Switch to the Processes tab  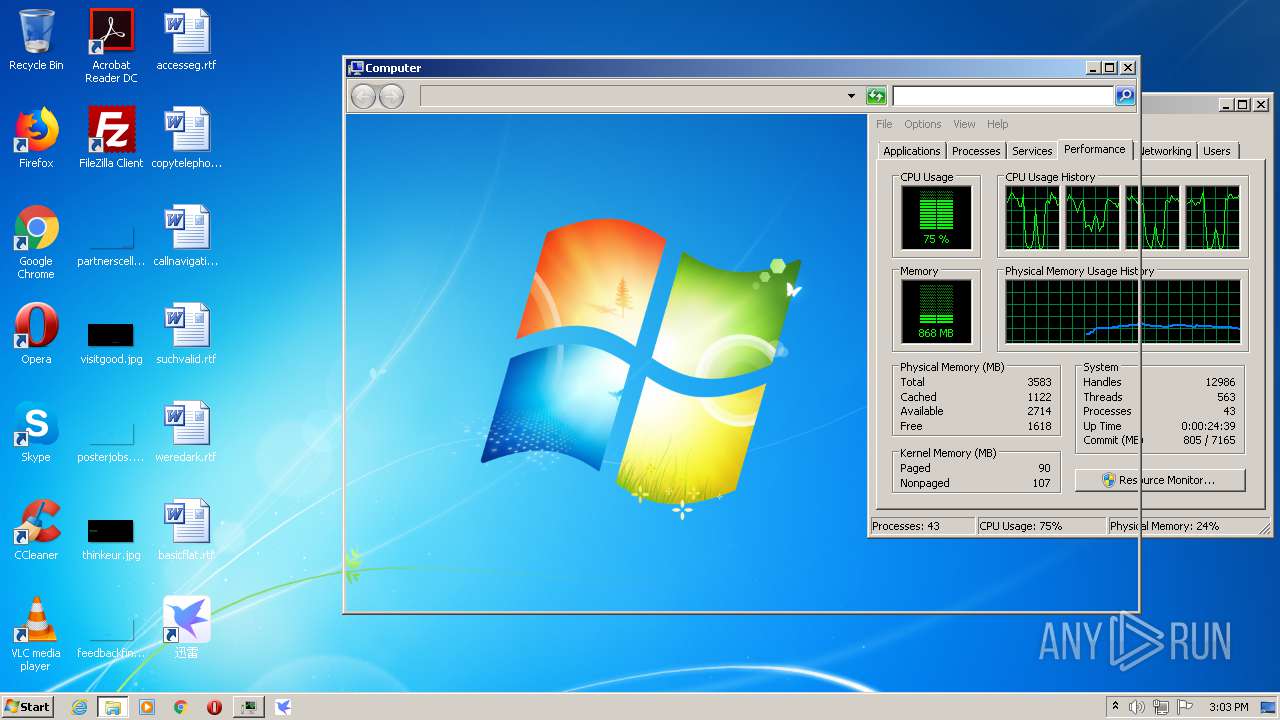point(976,151)
